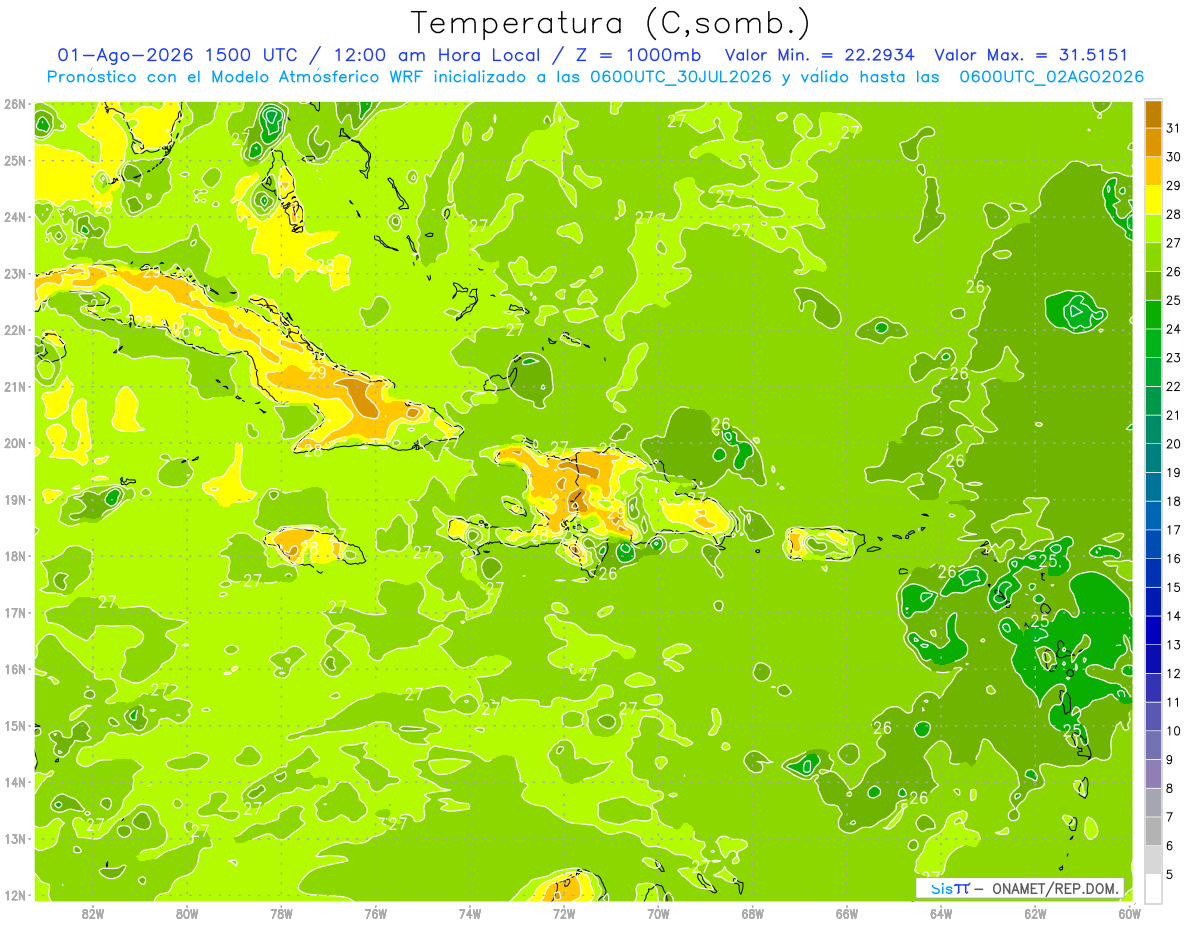Click longitude axis label "74W"
1200x927 pixels.
click(470, 914)
